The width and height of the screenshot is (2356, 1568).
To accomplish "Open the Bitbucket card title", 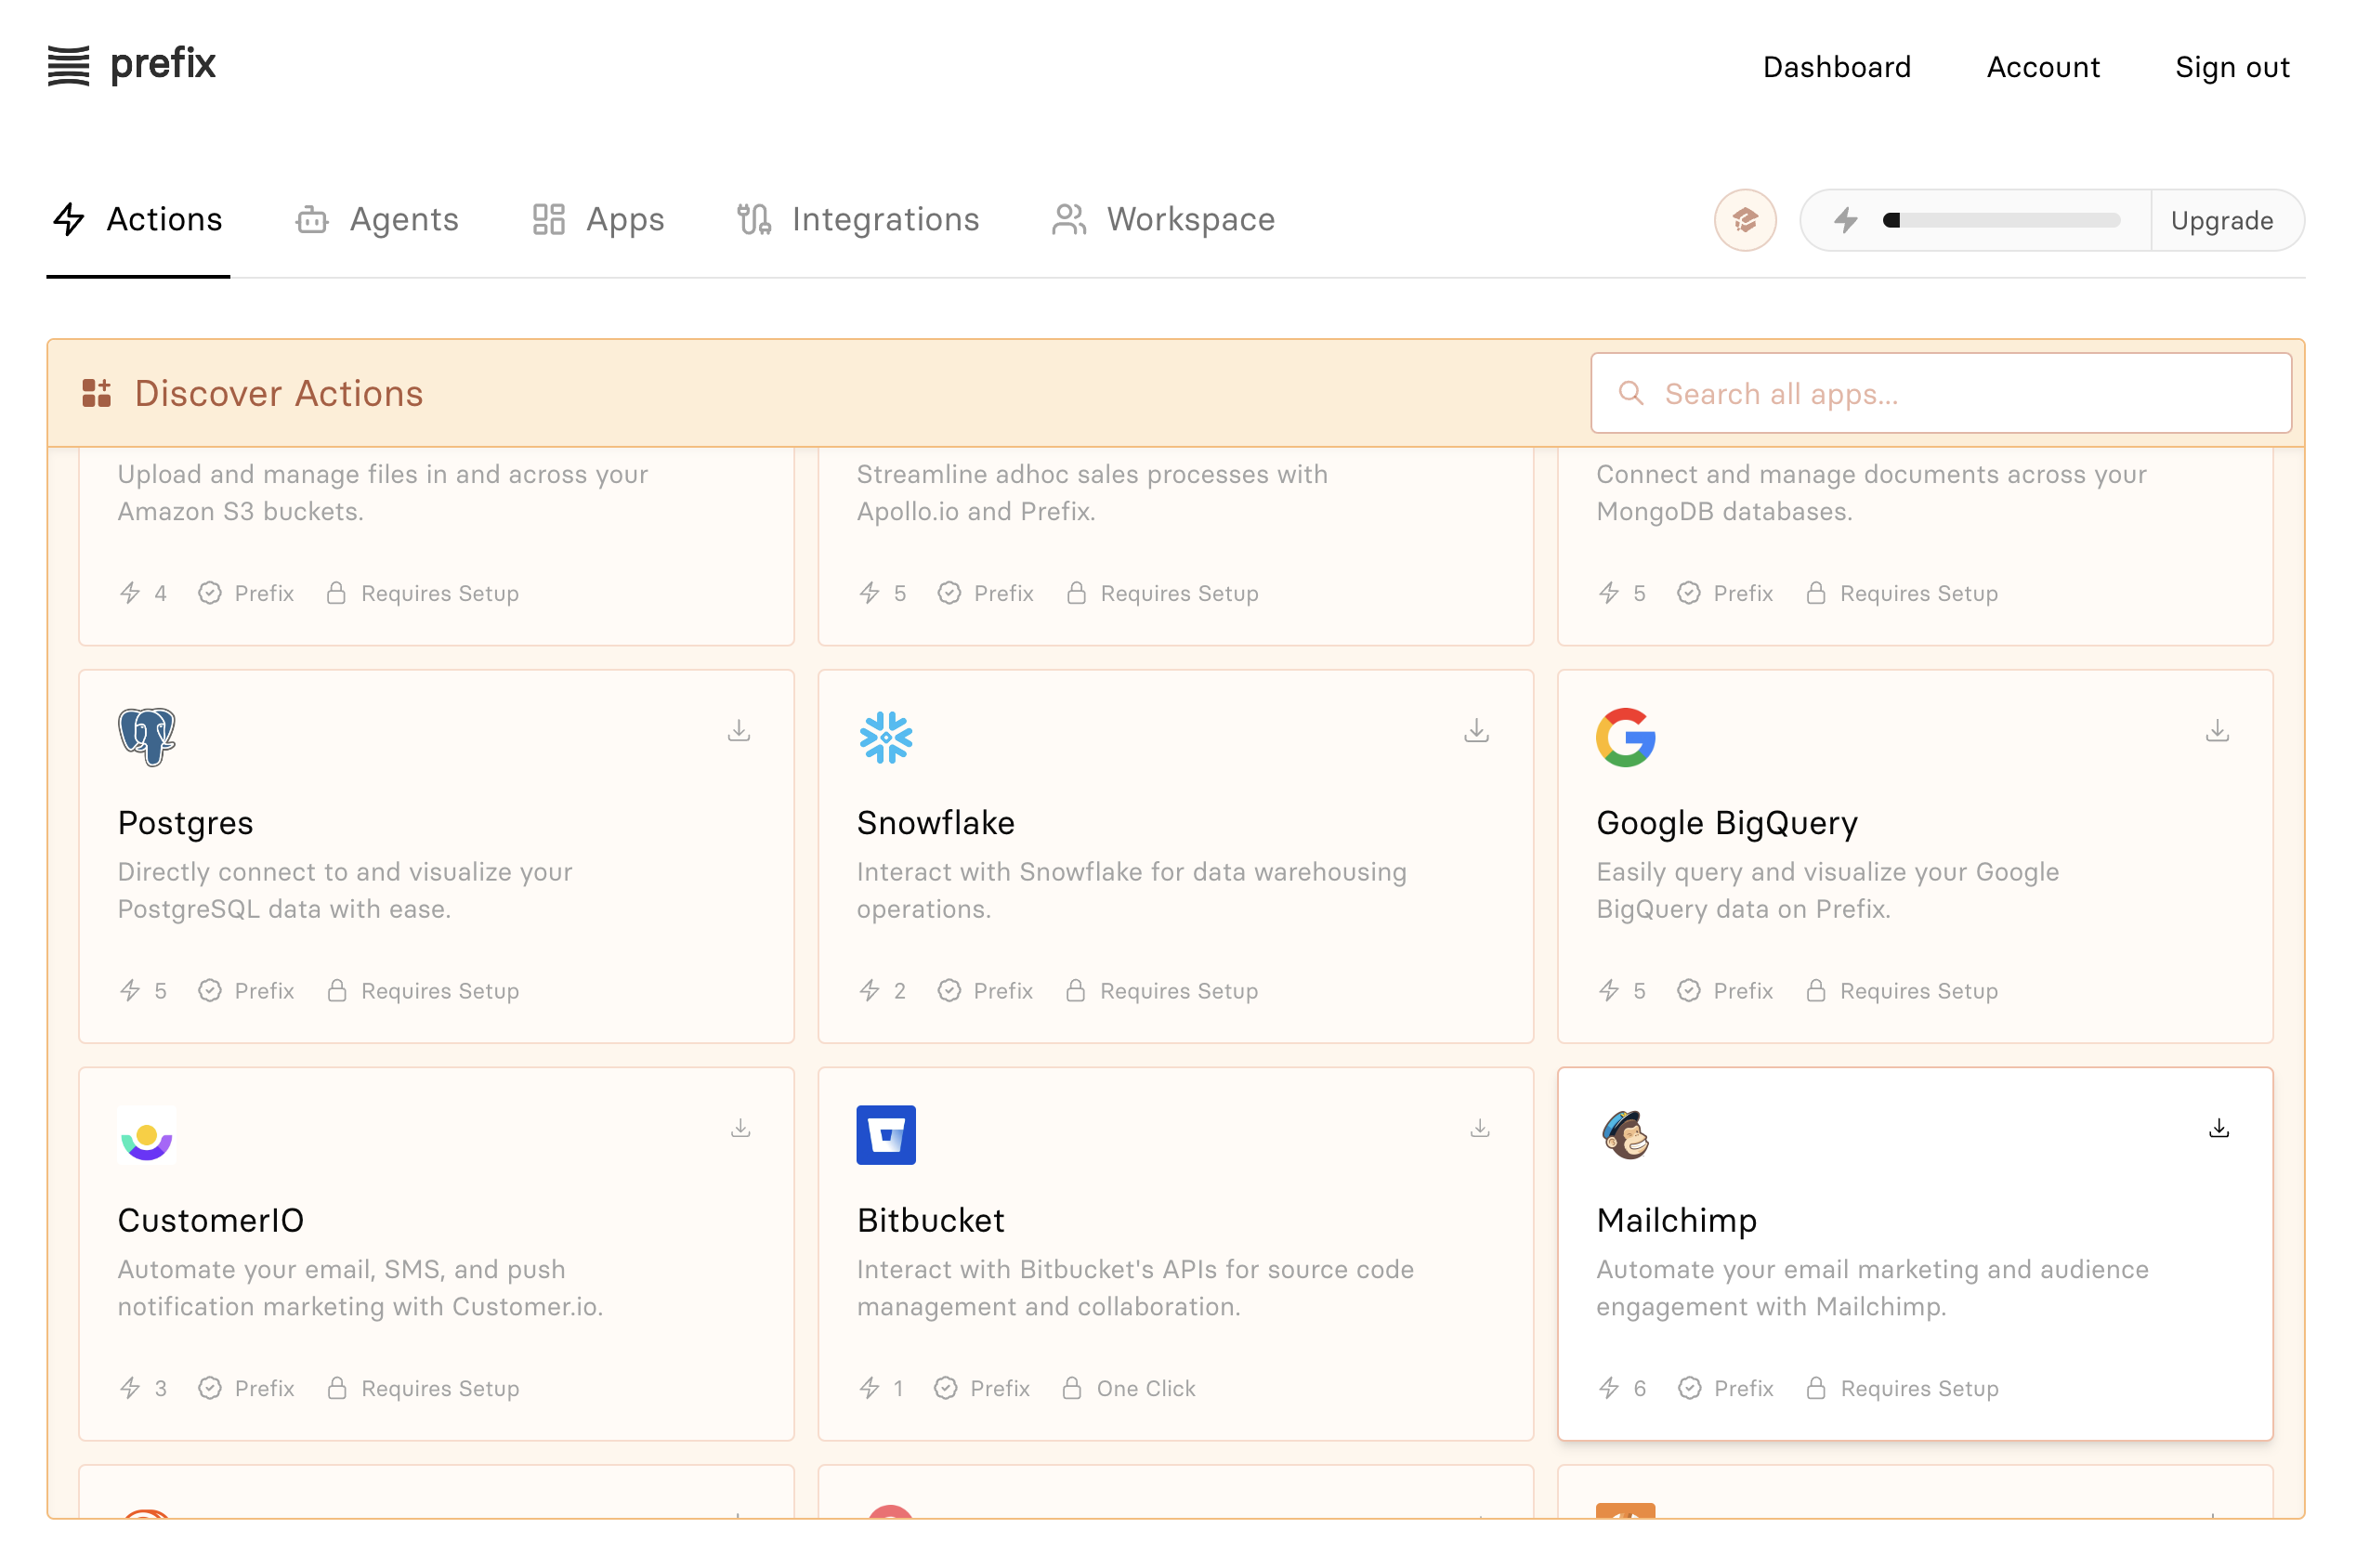I will click(930, 1220).
